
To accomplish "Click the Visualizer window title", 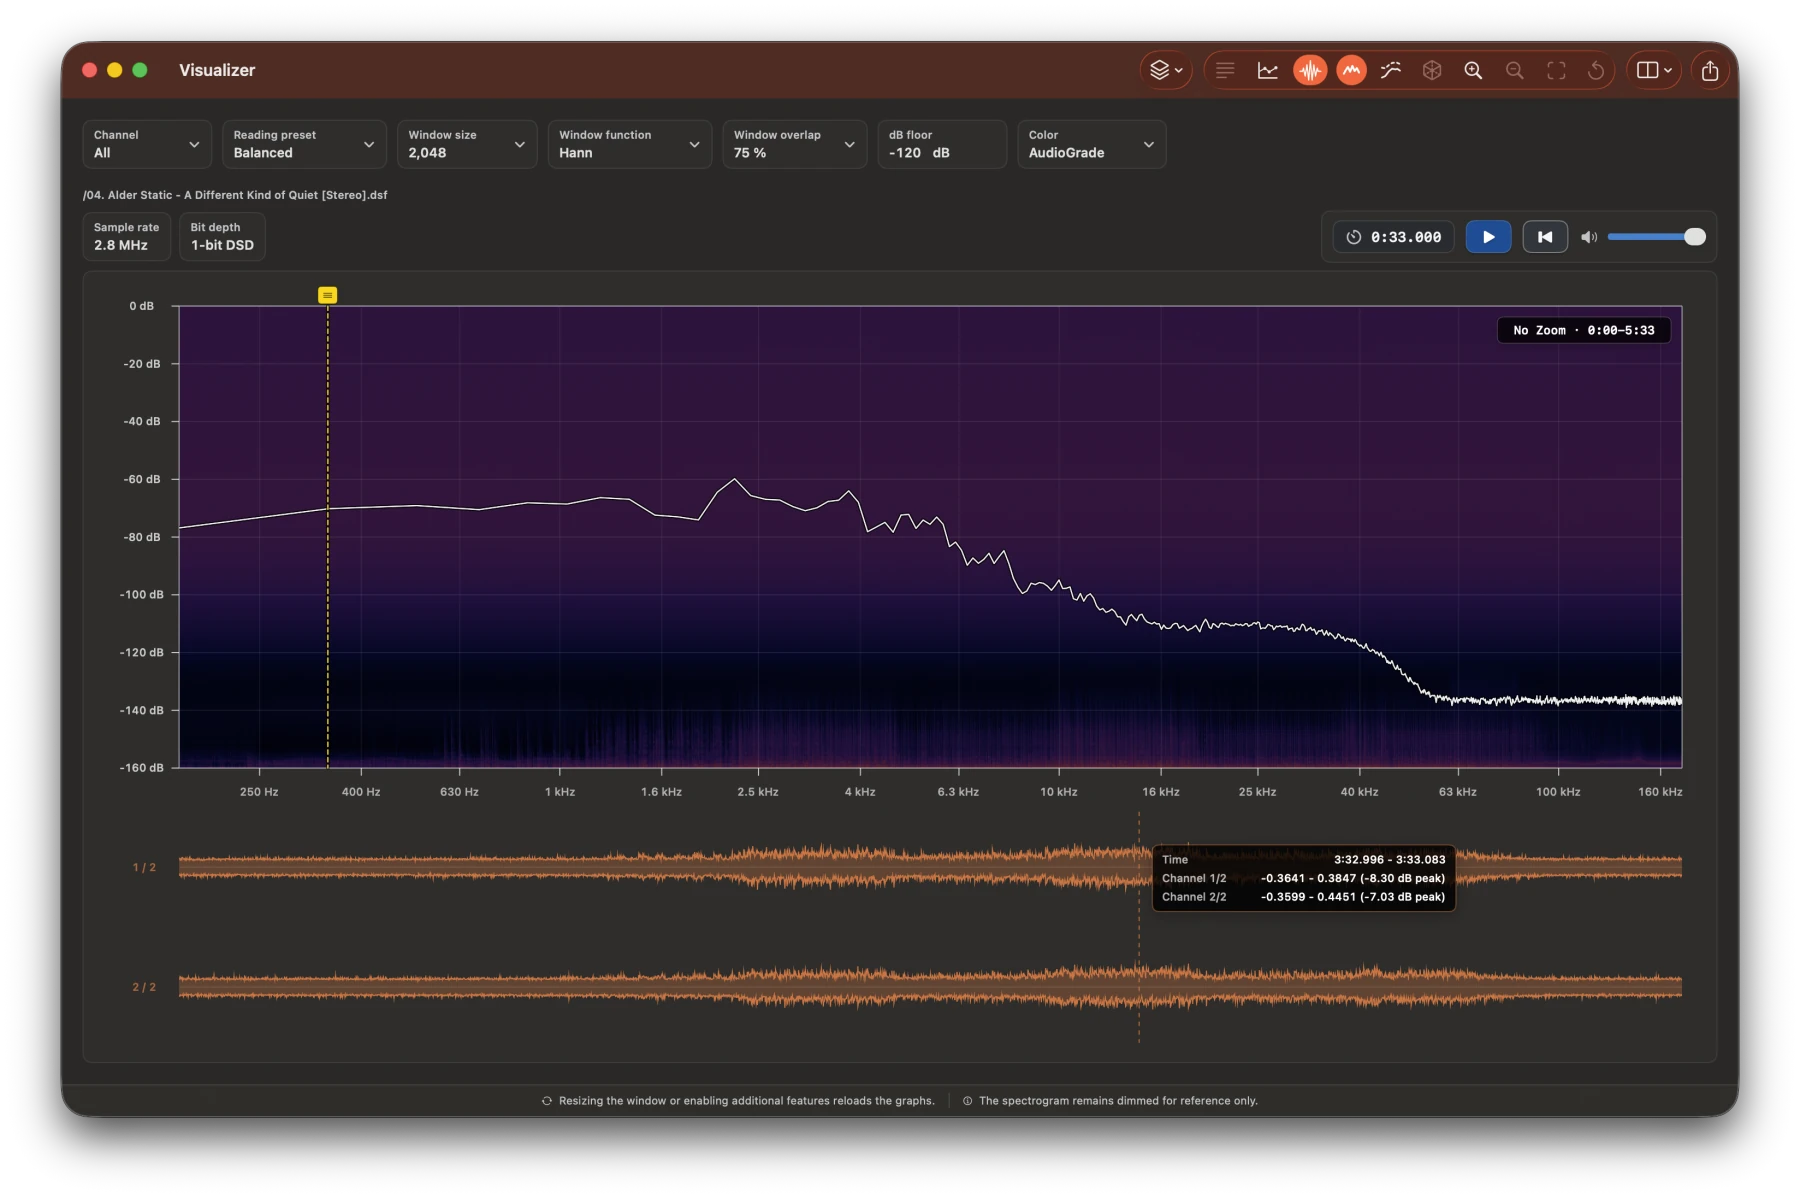I will point(217,70).
